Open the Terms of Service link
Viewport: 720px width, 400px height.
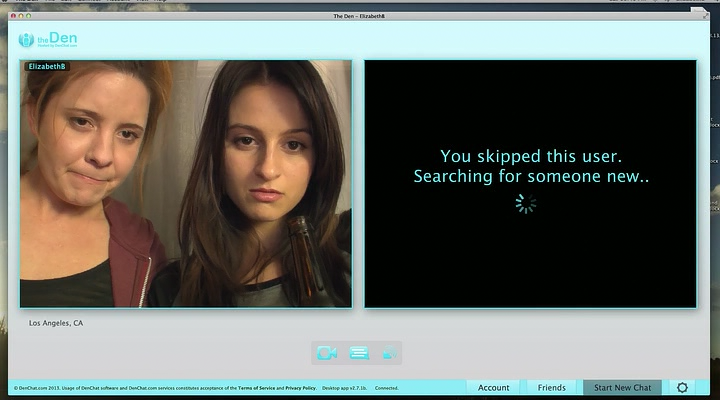[x=258, y=387]
